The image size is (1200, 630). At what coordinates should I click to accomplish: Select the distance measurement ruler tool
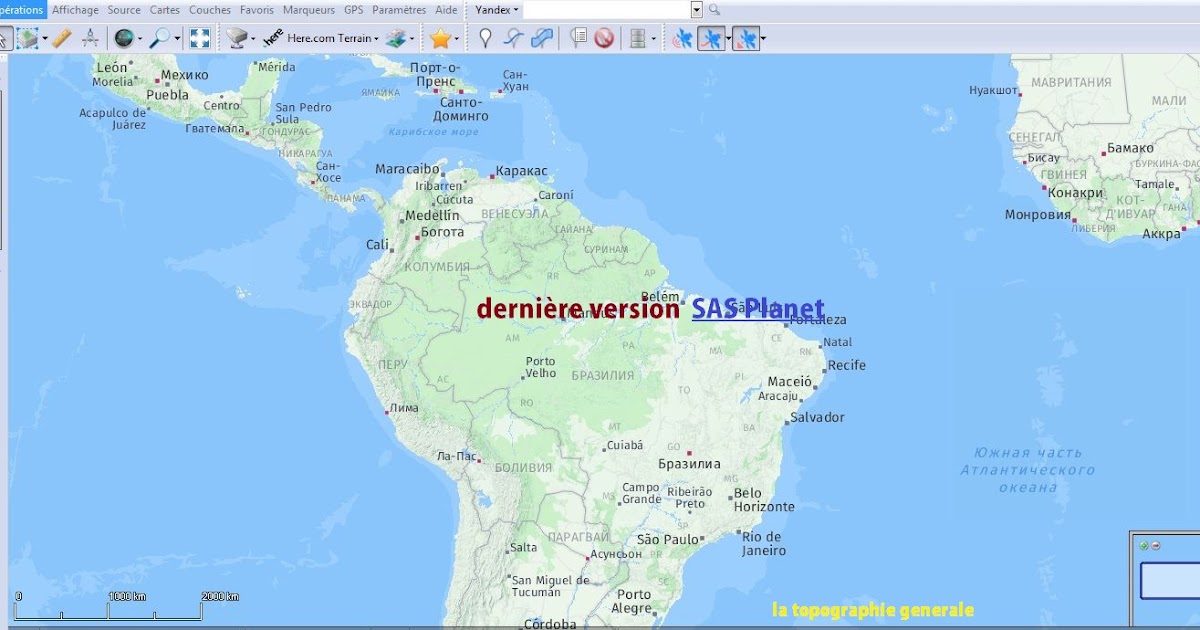click(x=60, y=39)
